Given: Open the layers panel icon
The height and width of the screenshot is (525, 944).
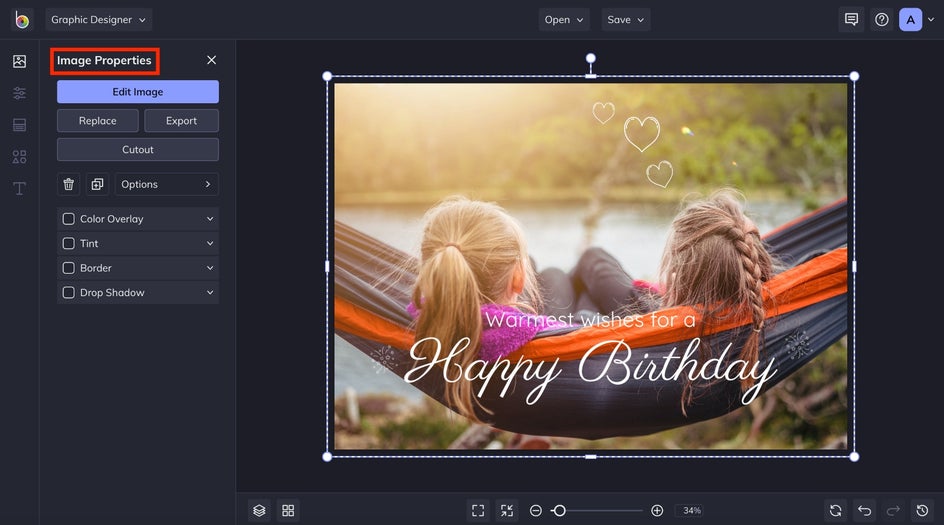Looking at the screenshot, I should pos(259,511).
